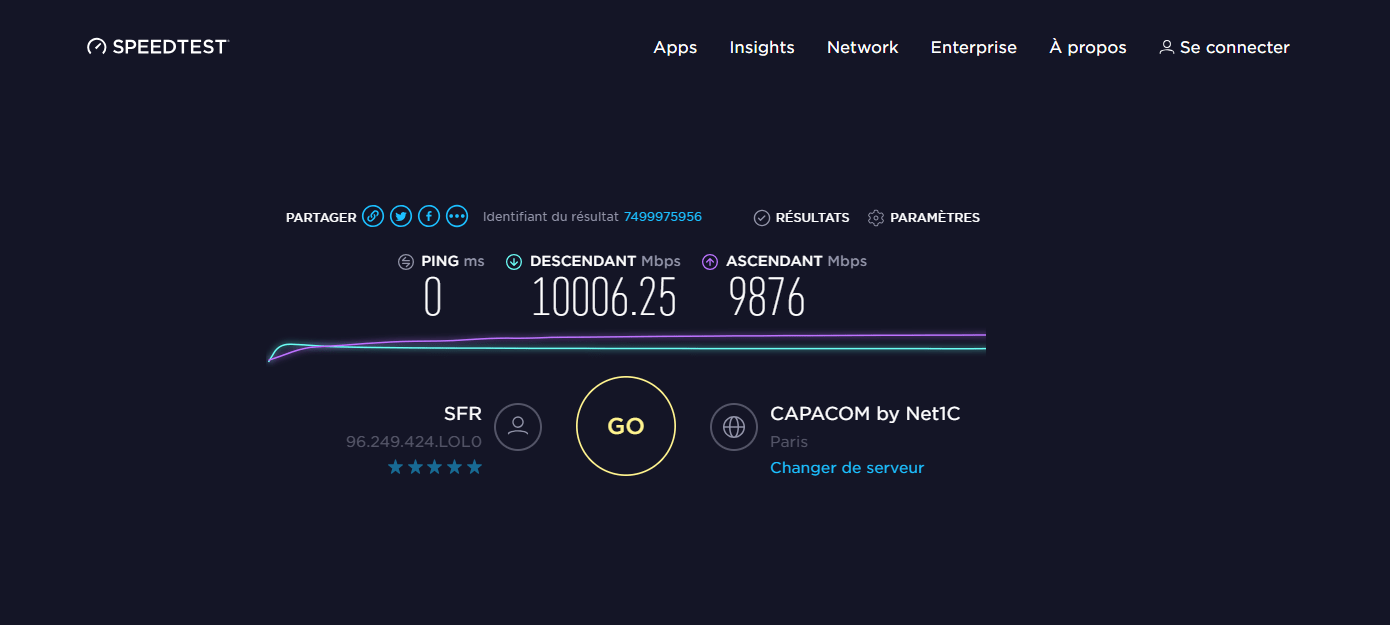
Task: Copy the result link via chain icon
Action: (373, 216)
